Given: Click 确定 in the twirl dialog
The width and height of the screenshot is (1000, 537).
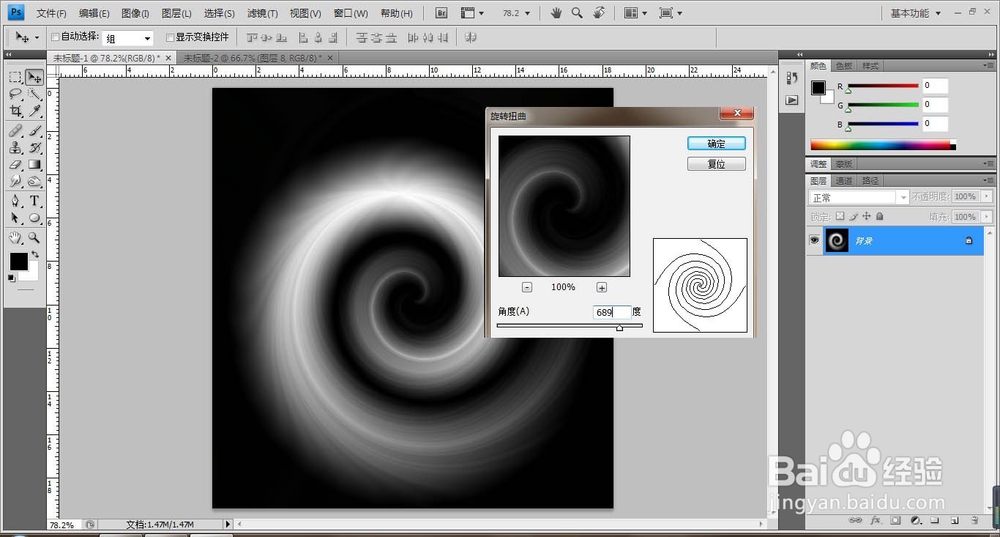Looking at the screenshot, I should (x=716, y=143).
